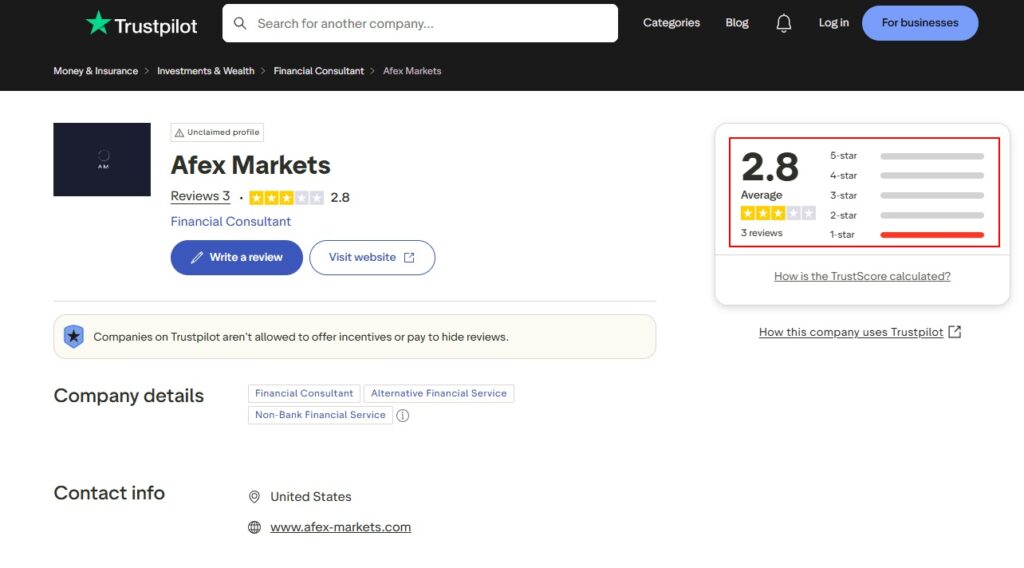Image resolution: width=1024 pixels, height=568 pixels.
Task: Open the www.afex-markets.com link
Action: [x=340, y=527]
